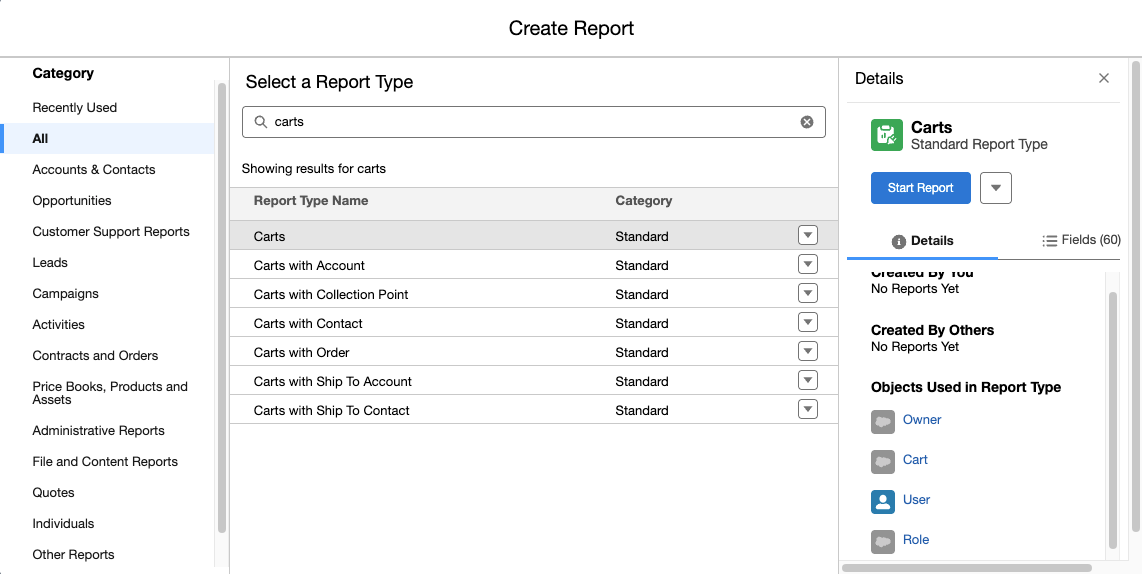Click the Category sidebar scrollbar
Viewport: 1142px width, 574px height.
(221, 308)
